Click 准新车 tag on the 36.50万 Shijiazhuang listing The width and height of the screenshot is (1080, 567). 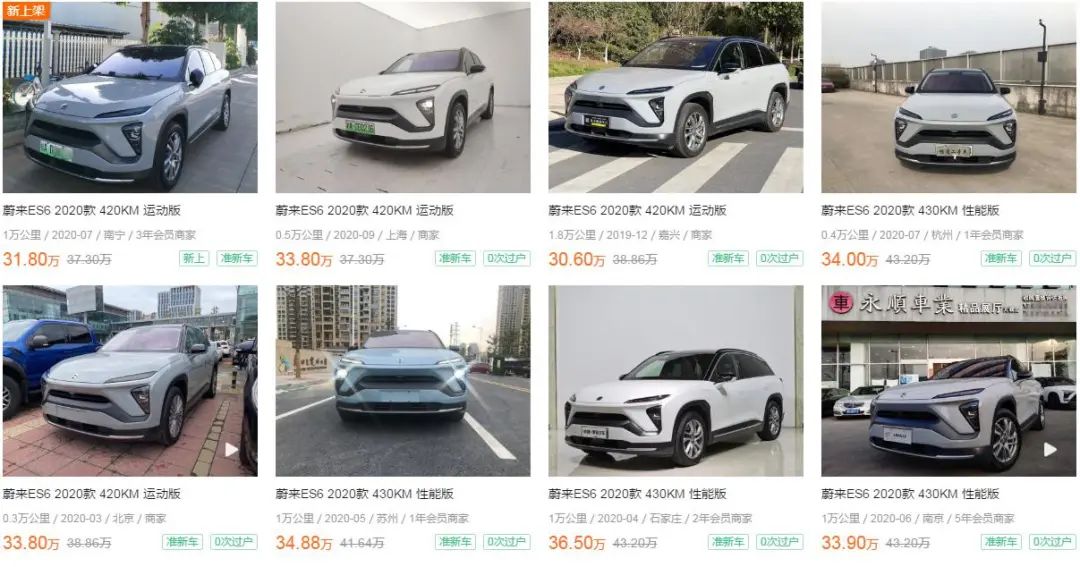(x=728, y=542)
